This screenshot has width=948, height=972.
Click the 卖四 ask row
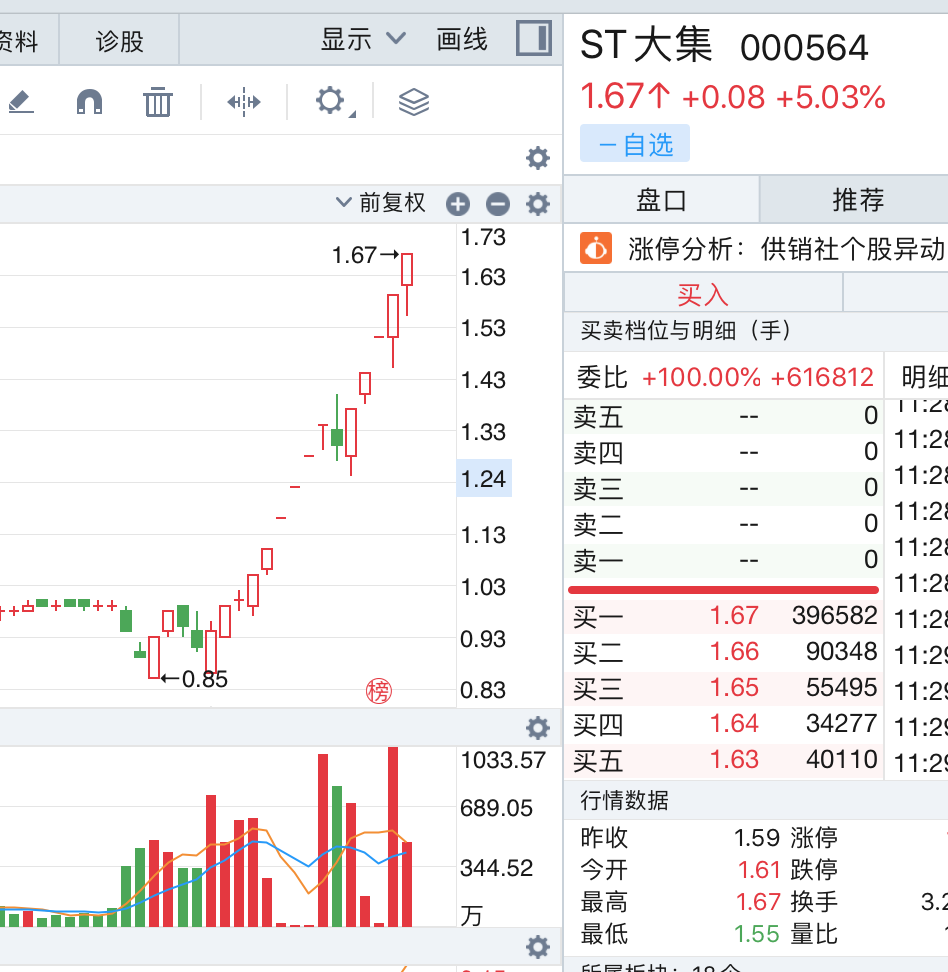click(x=724, y=452)
